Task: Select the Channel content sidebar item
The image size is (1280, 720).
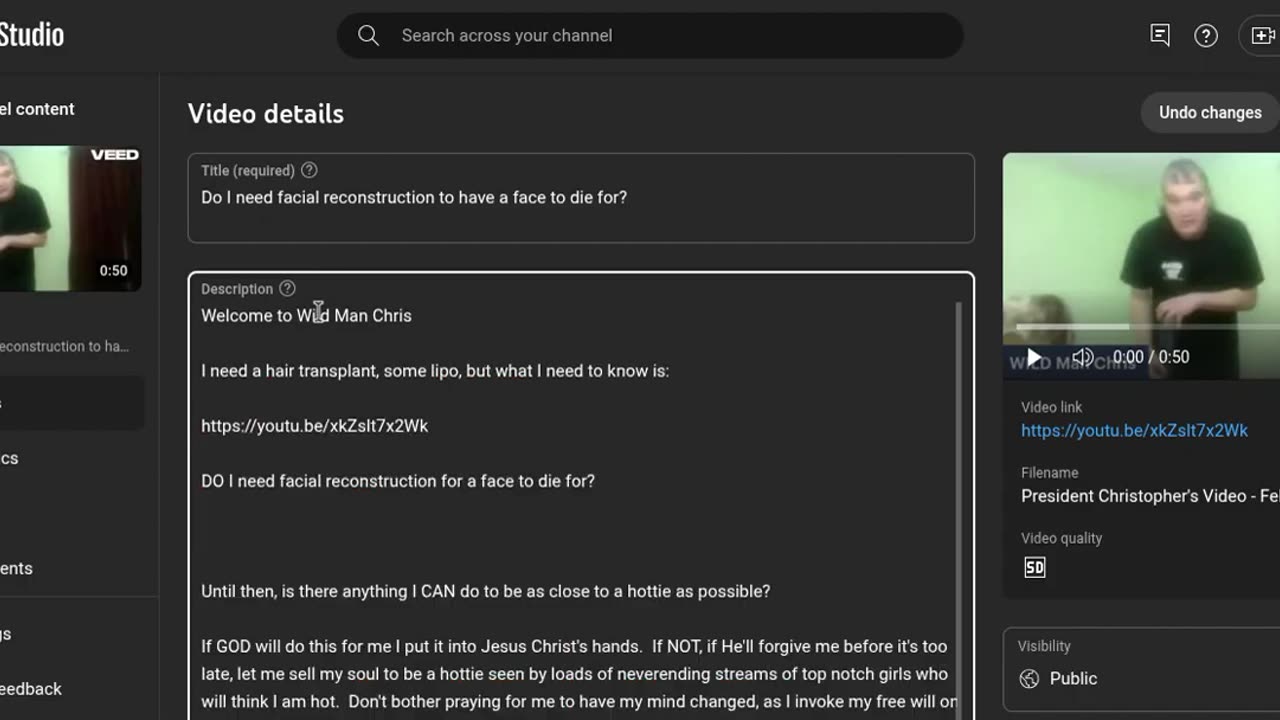Action: click(x=37, y=109)
